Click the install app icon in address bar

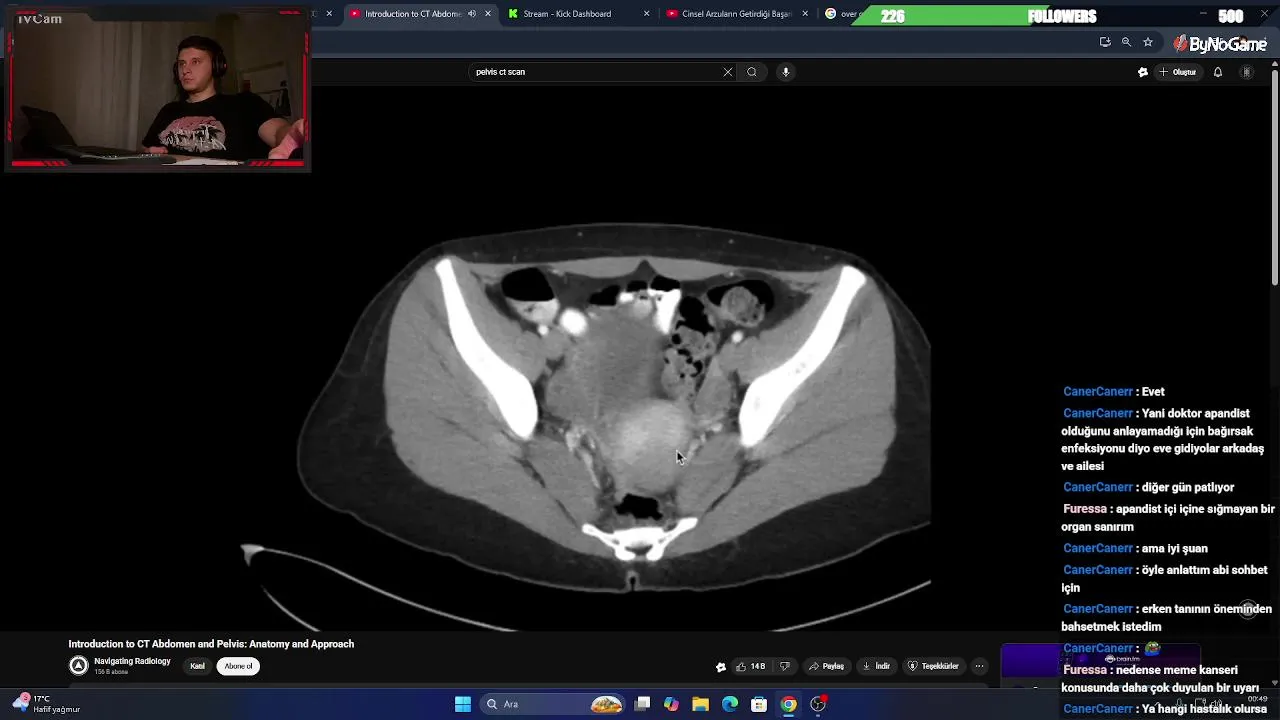(1104, 42)
